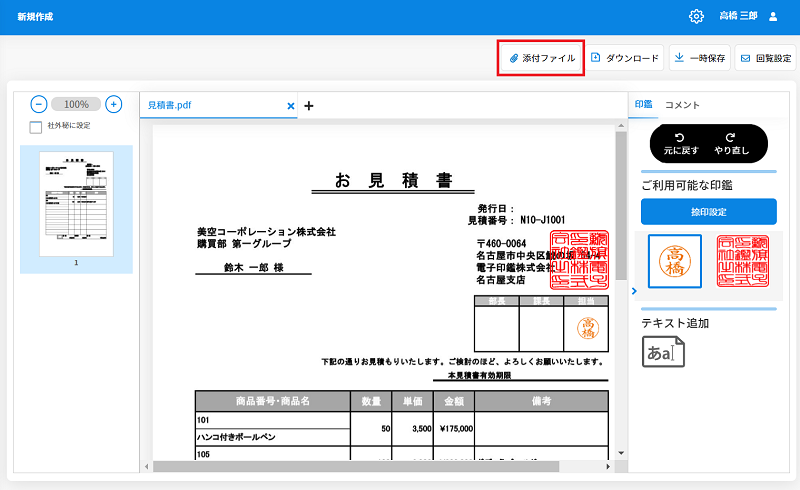Click the 備考 column header
Image resolution: width=800 pixels, height=490 pixels.
541,401
